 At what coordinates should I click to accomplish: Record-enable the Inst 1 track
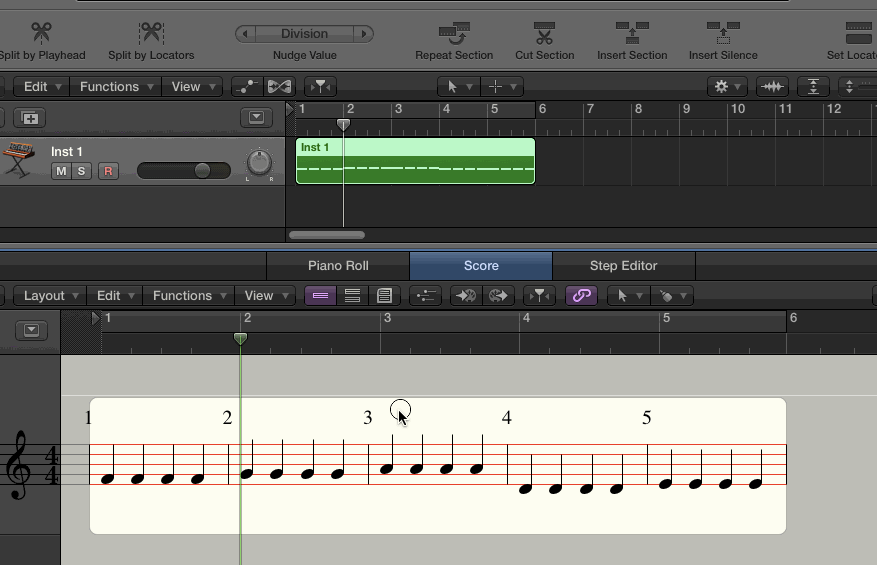tap(108, 171)
